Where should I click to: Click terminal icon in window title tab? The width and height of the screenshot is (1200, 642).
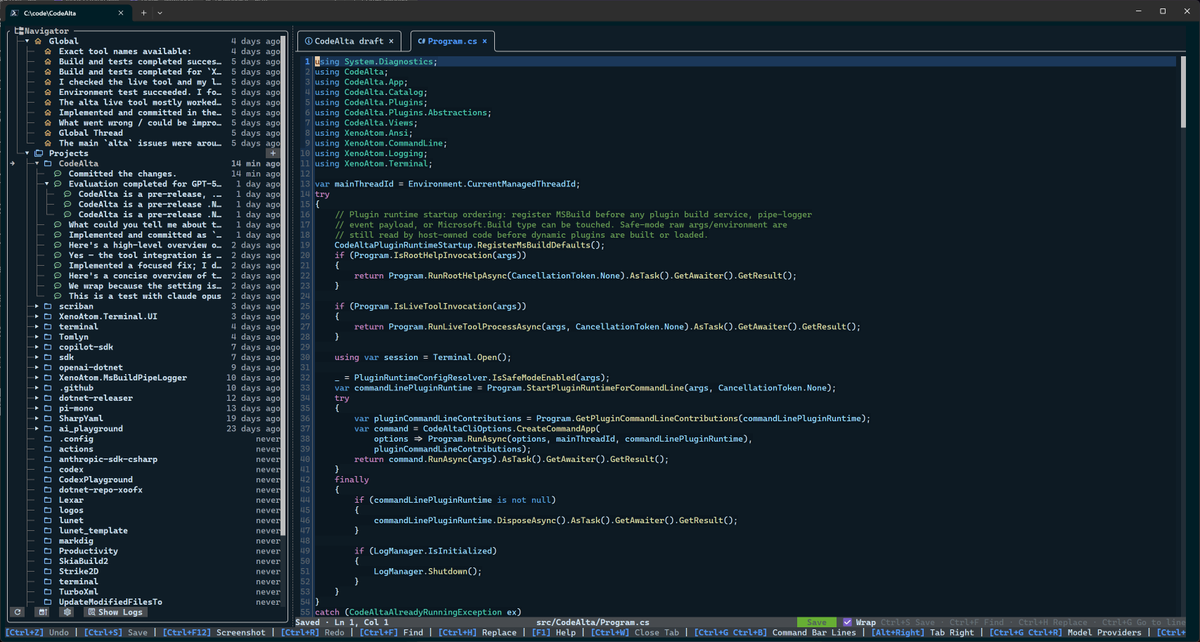(14, 11)
